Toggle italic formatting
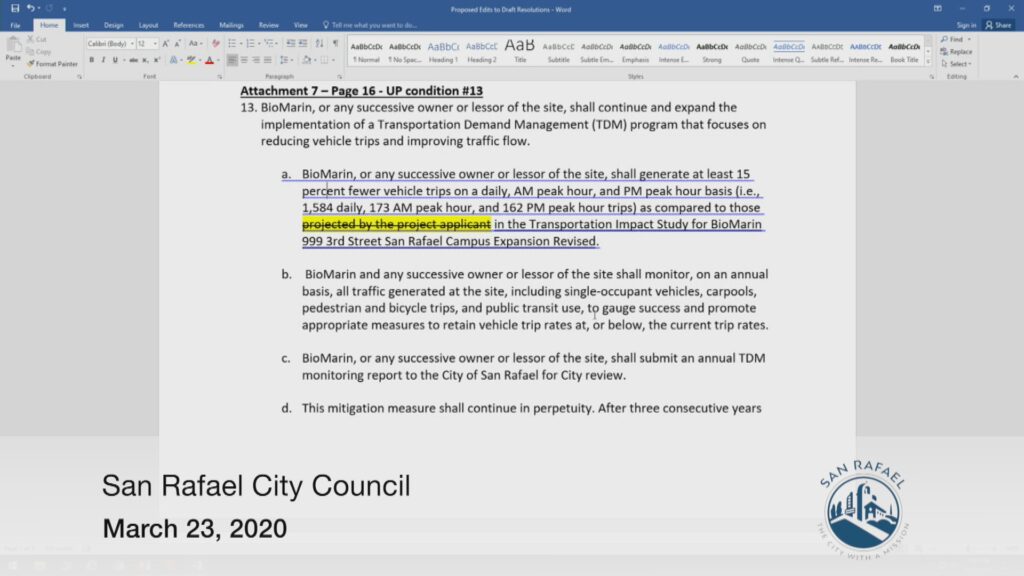Viewport: 1024px width, 576px height. 103,60
